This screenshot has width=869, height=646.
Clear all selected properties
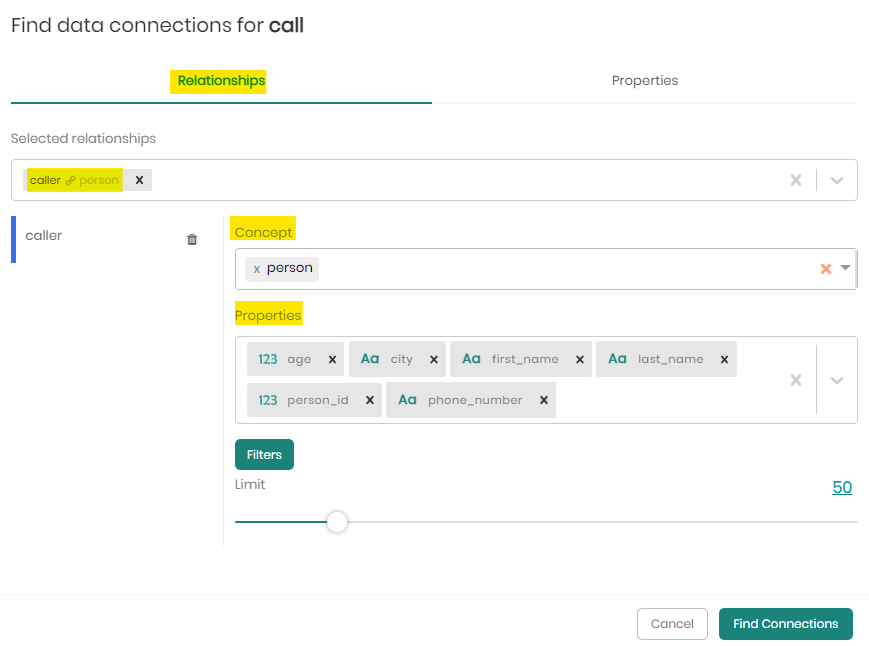pos(796,380)
